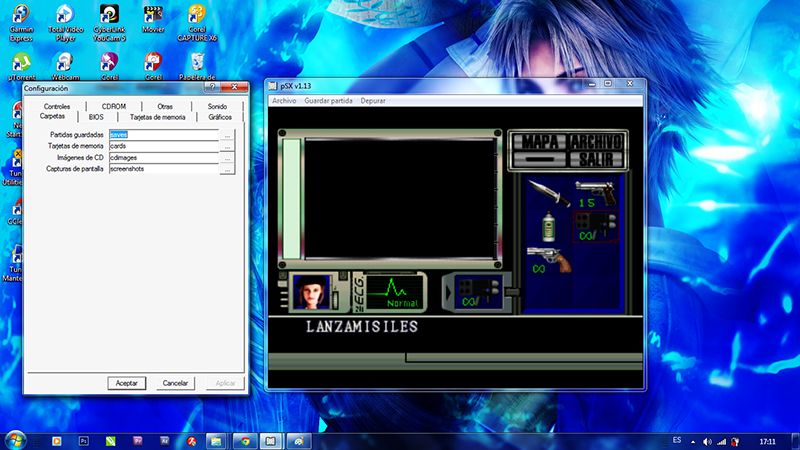The width and height of the screenshot is (800, 450).
Task: Click the Capturas de pantalla folder field
Action: [164, 169]
